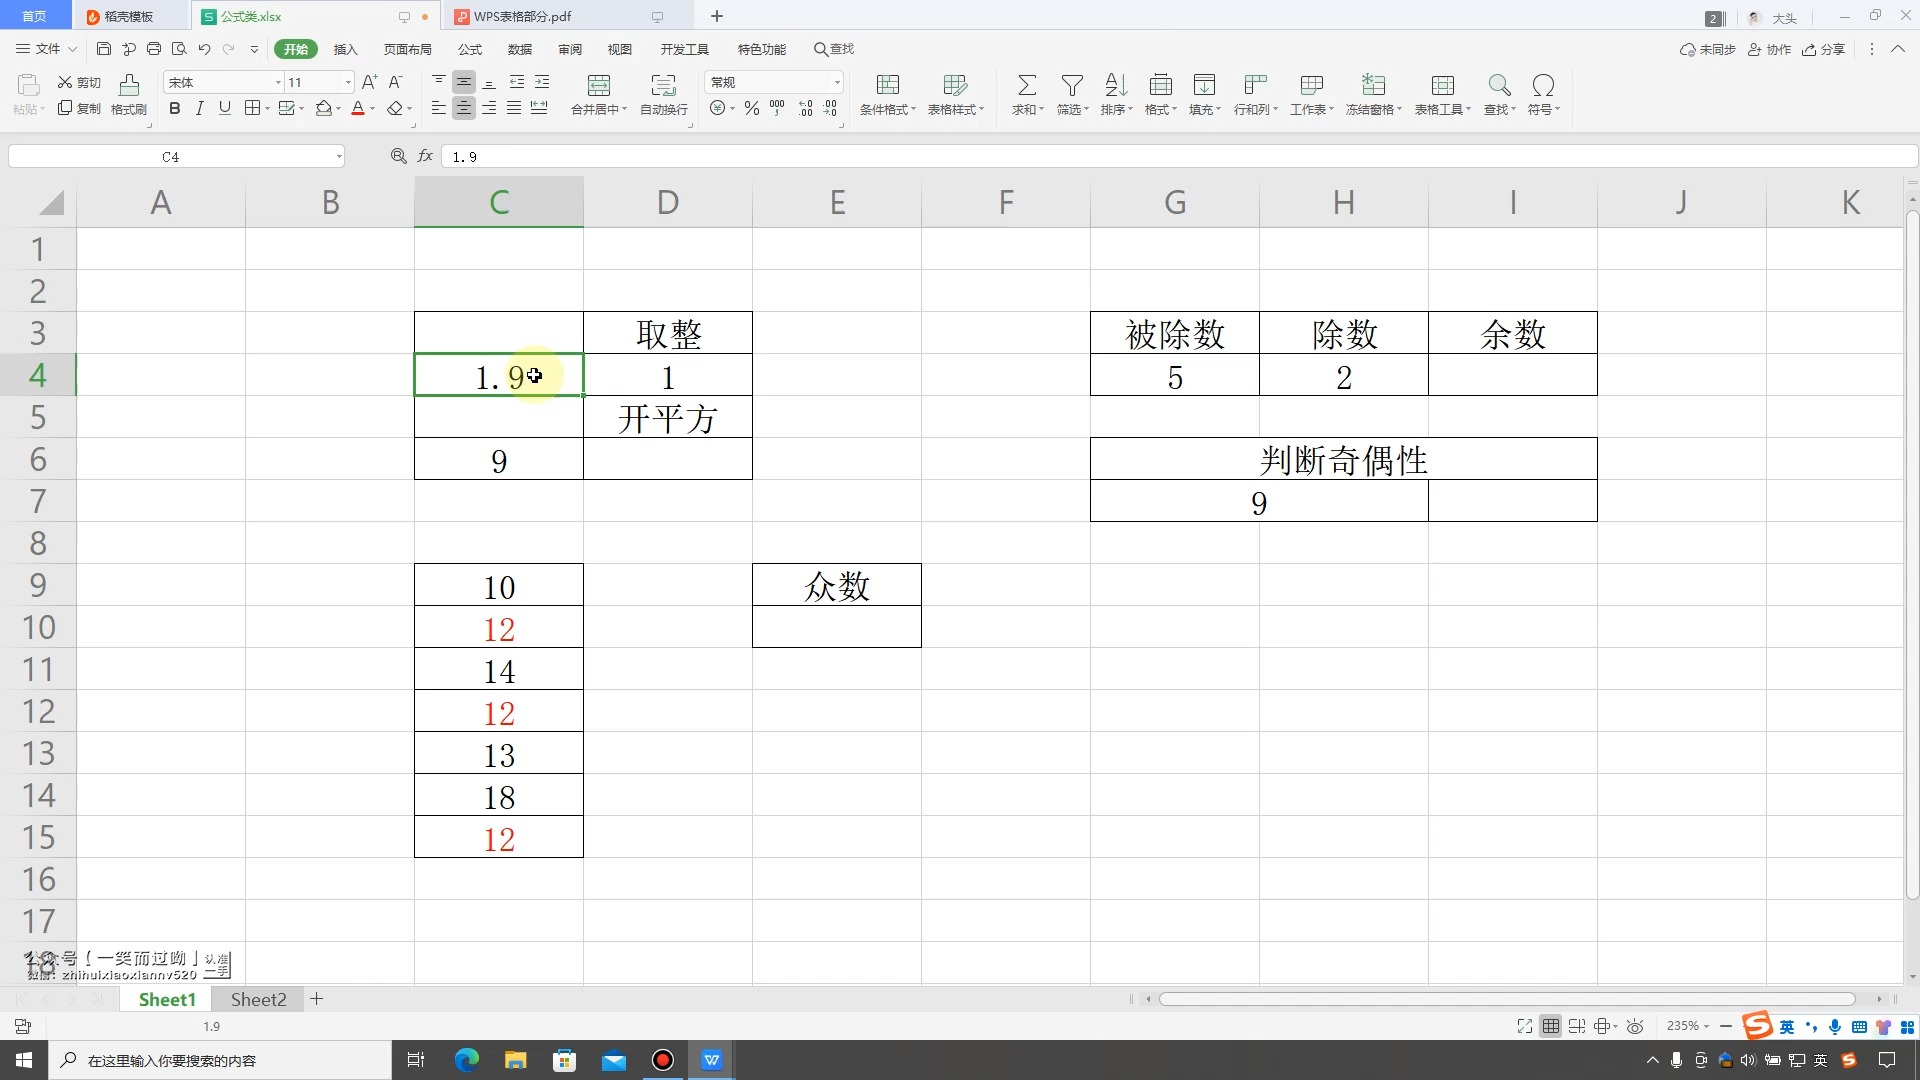Image resolution: width=1920 pixels, height=1080 pixels.
Task: Open the number format dropdown 常规
Action: pyautogui.click(x=837, y=82)
